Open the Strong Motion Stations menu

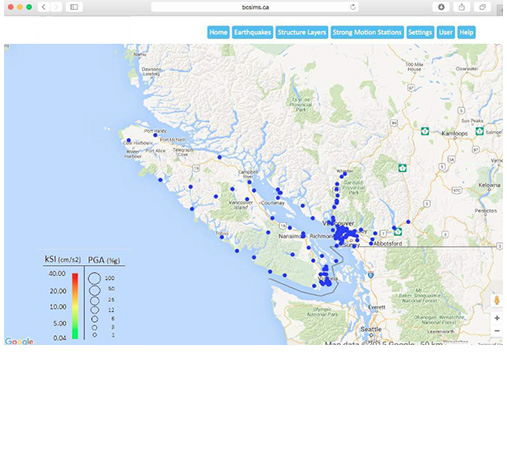(367, 32)
